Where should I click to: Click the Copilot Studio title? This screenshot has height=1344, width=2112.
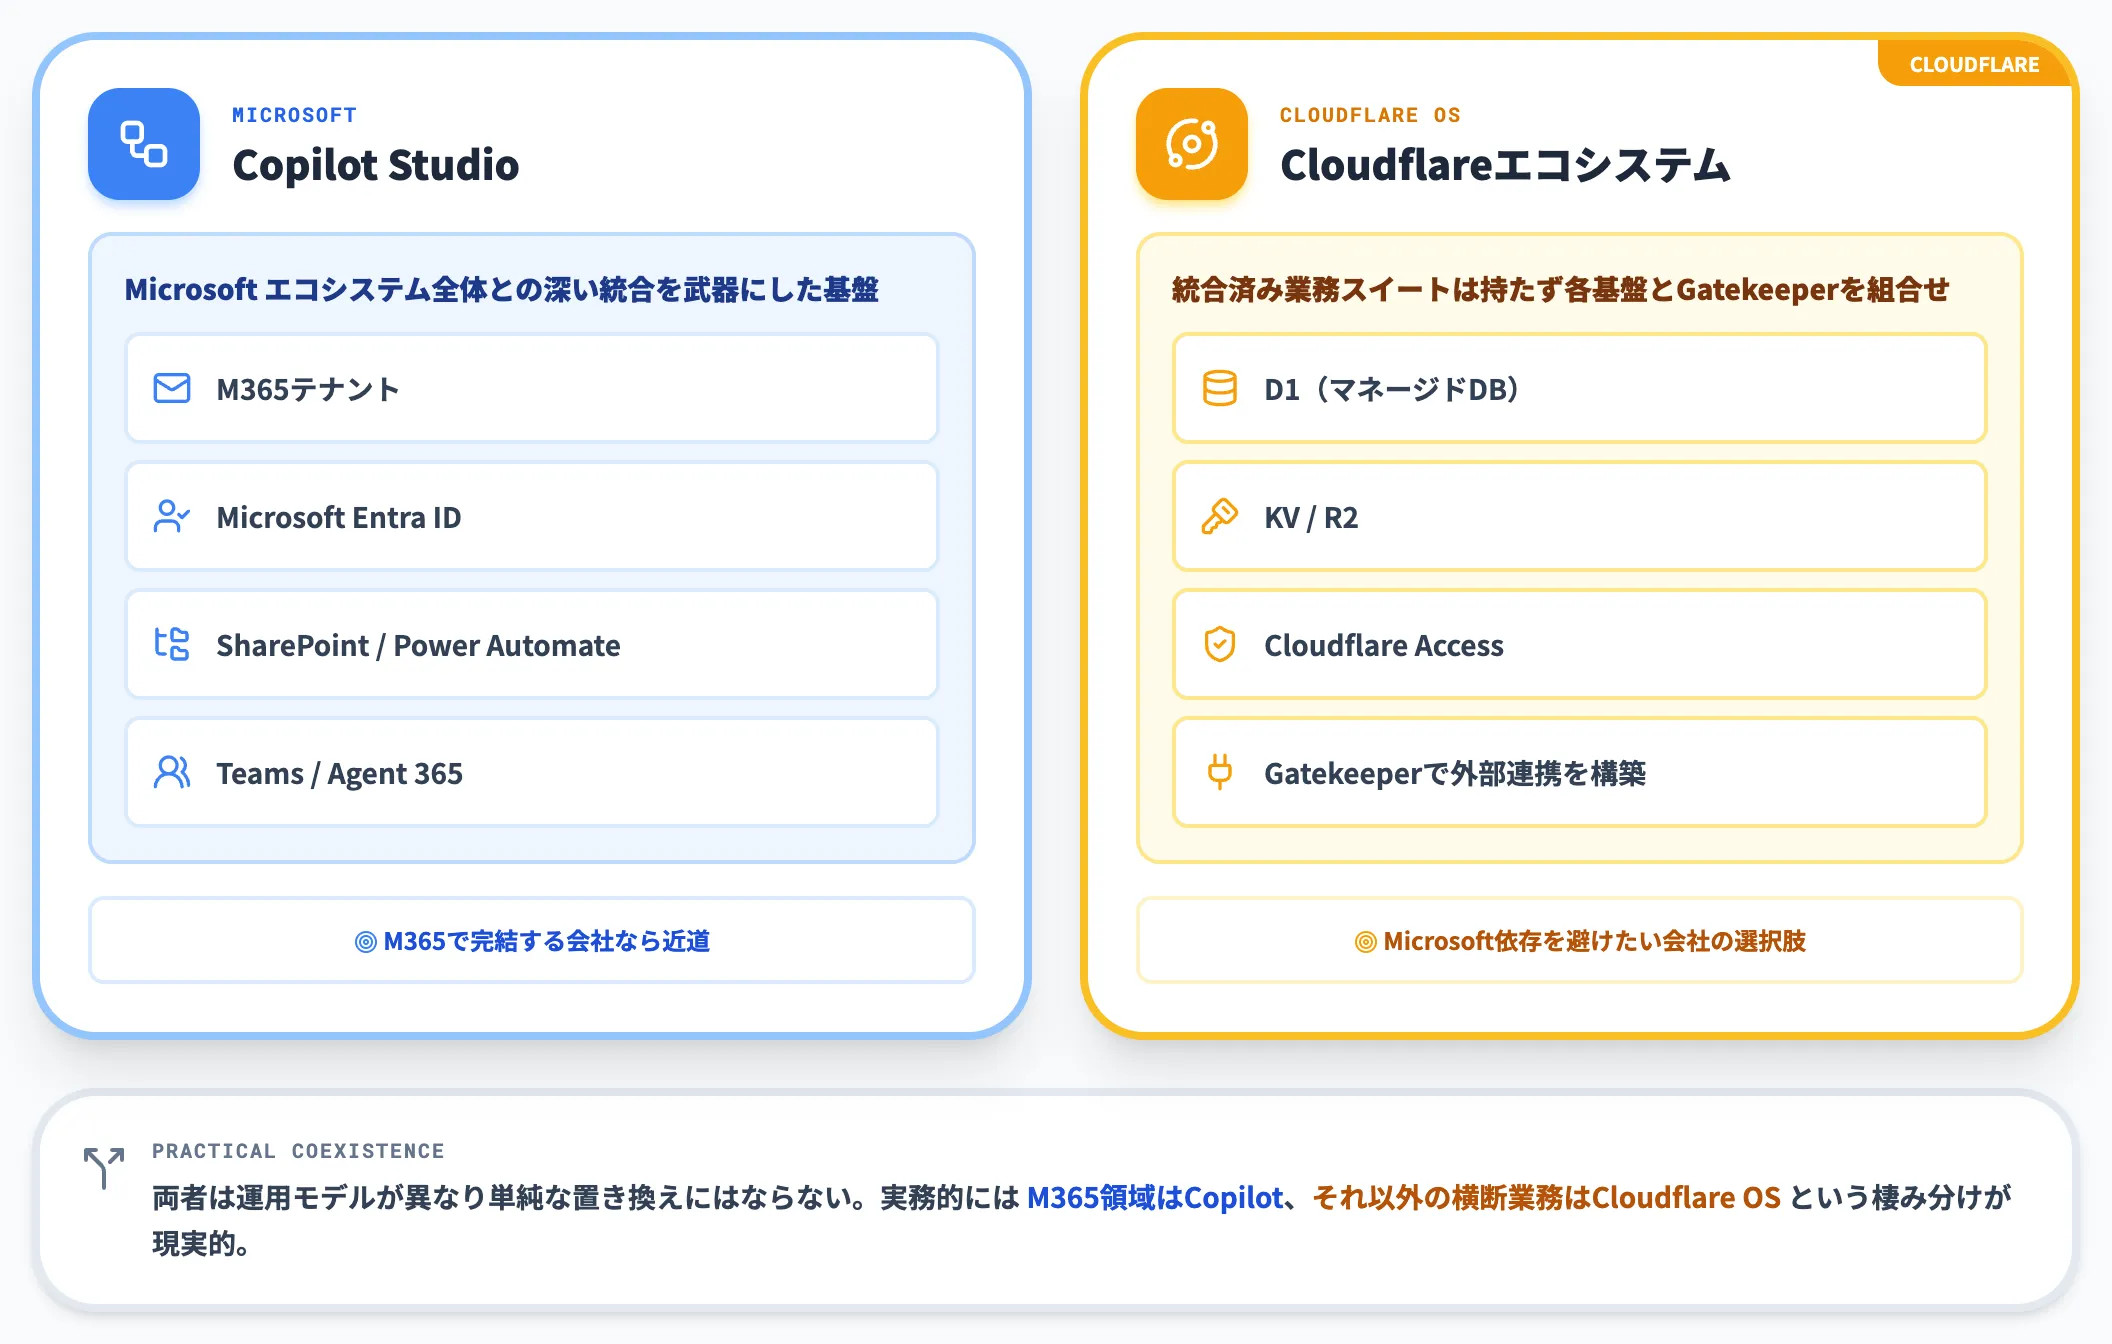click(376, 165)
